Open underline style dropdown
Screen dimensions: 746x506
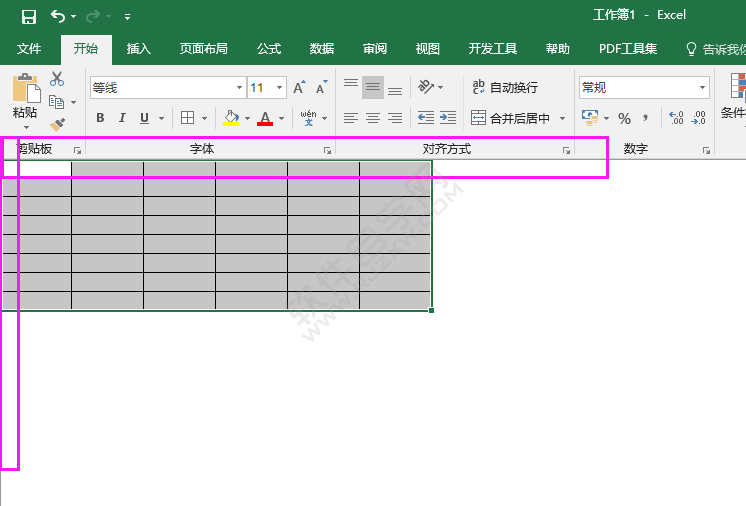161,118
